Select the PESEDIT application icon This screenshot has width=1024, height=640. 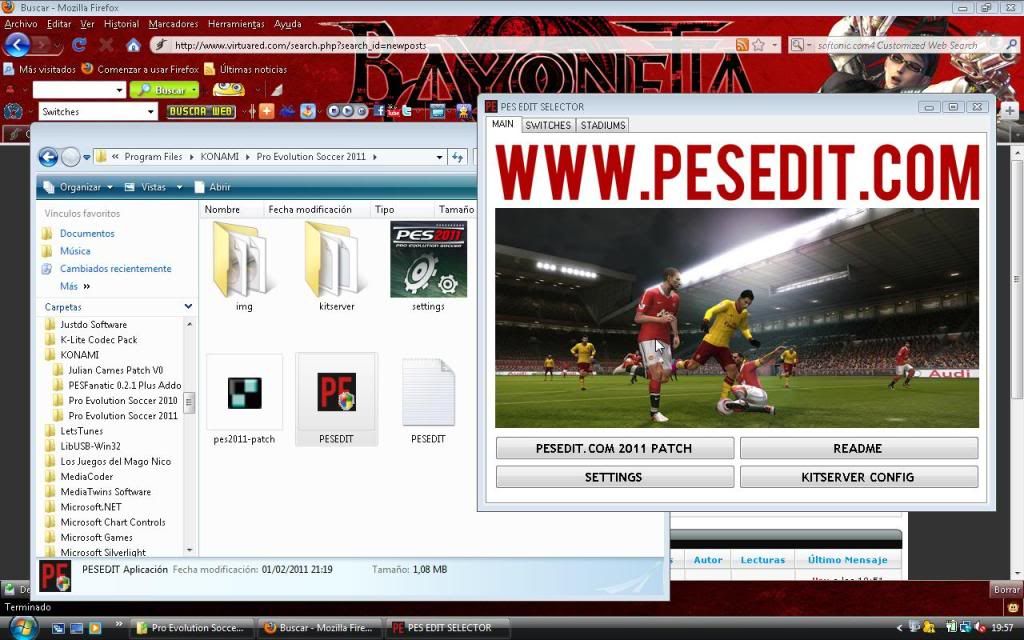click(336, 393)
